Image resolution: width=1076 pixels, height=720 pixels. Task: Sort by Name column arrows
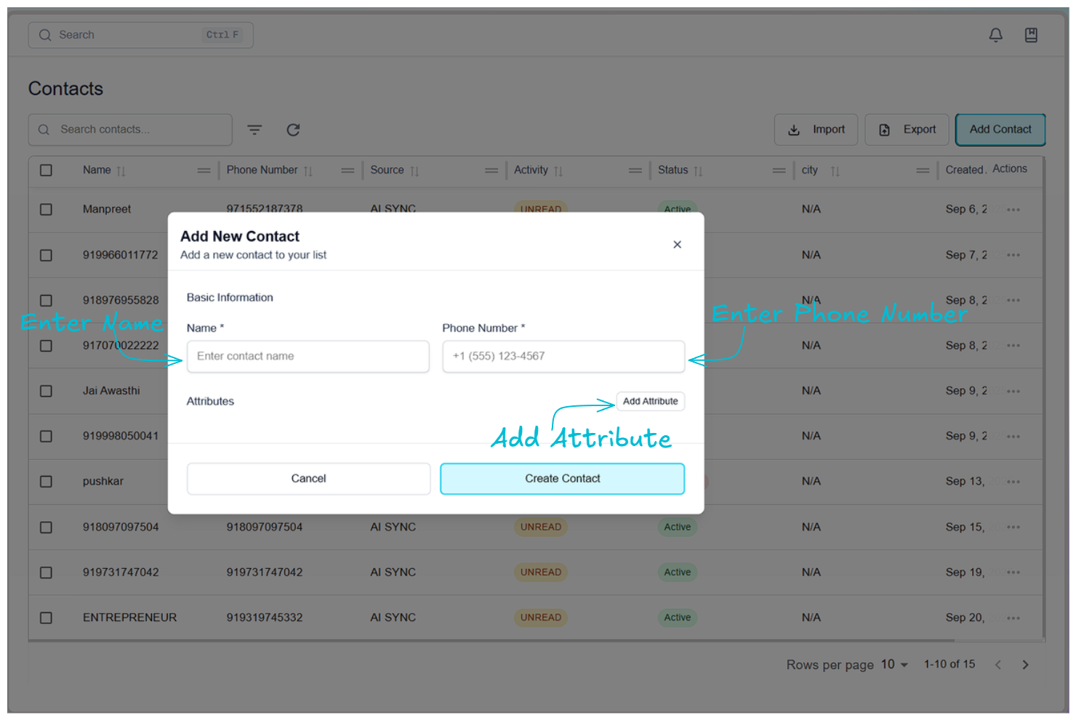(x=121, y=171)
